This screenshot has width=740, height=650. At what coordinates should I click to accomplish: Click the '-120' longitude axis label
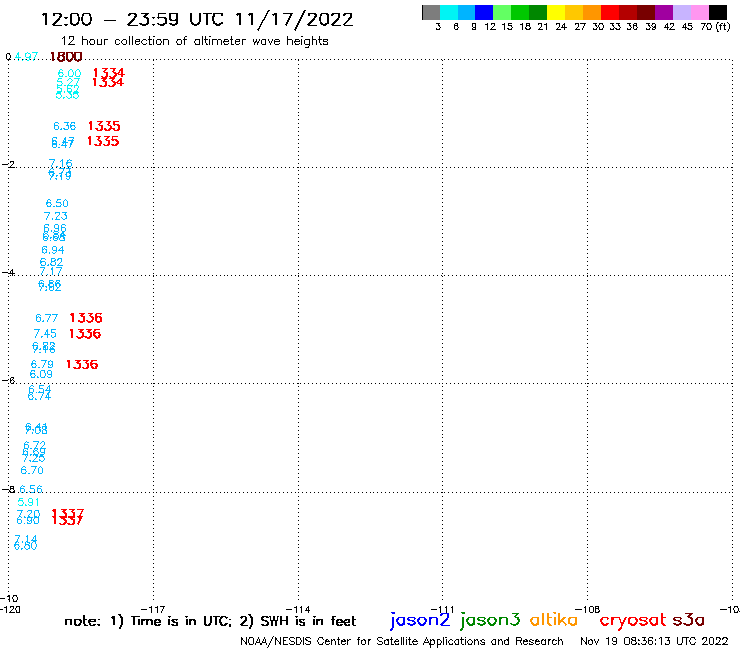point(10,609)
